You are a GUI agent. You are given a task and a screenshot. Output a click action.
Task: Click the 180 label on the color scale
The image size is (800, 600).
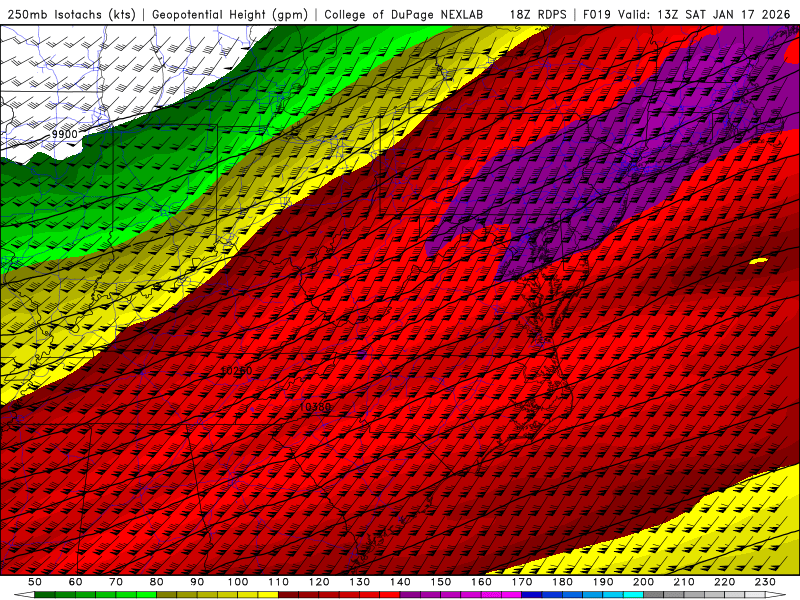point(562,582)
